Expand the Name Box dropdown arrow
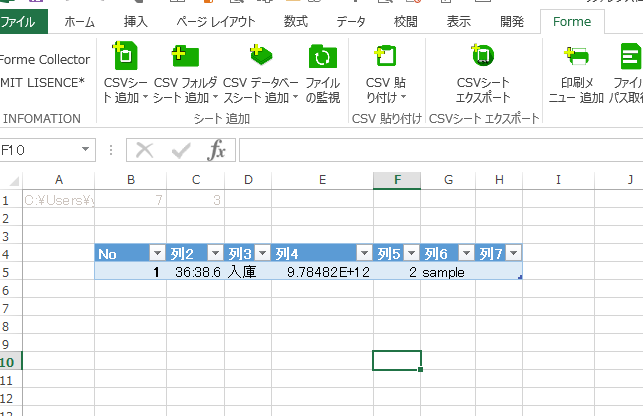 [x=83, y=150]
